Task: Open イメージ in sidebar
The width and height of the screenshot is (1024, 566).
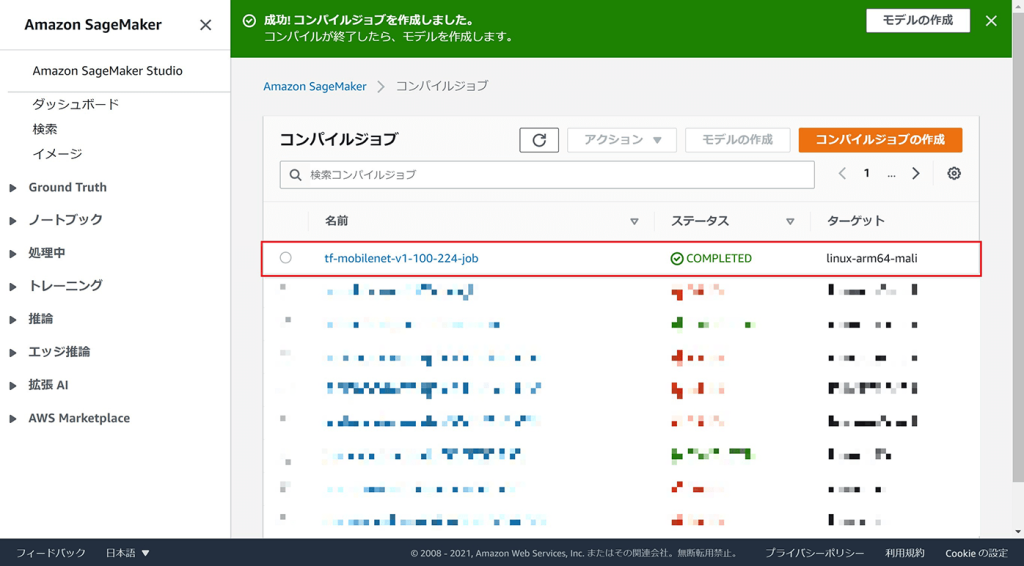Action: click(x=57, y=154)
